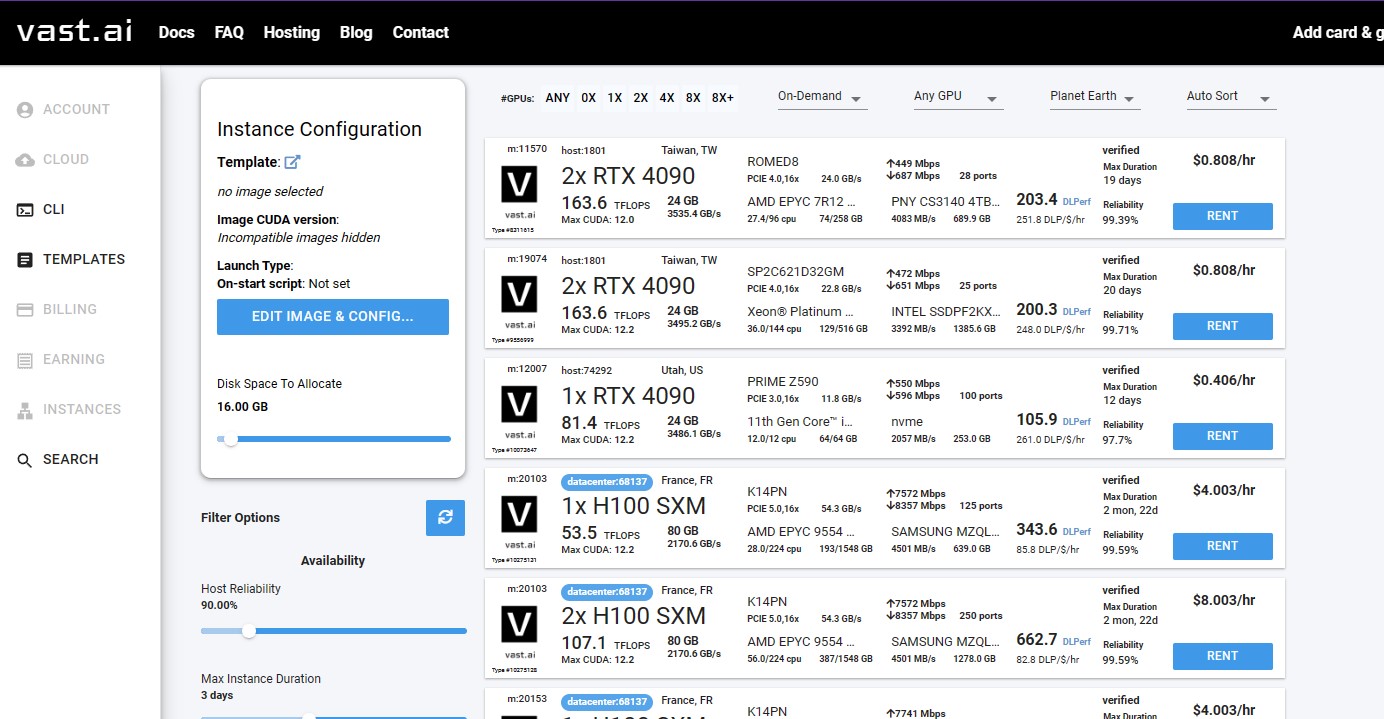
Task: Open the On-Demand pricing dropdown
Action: (820, 96)
